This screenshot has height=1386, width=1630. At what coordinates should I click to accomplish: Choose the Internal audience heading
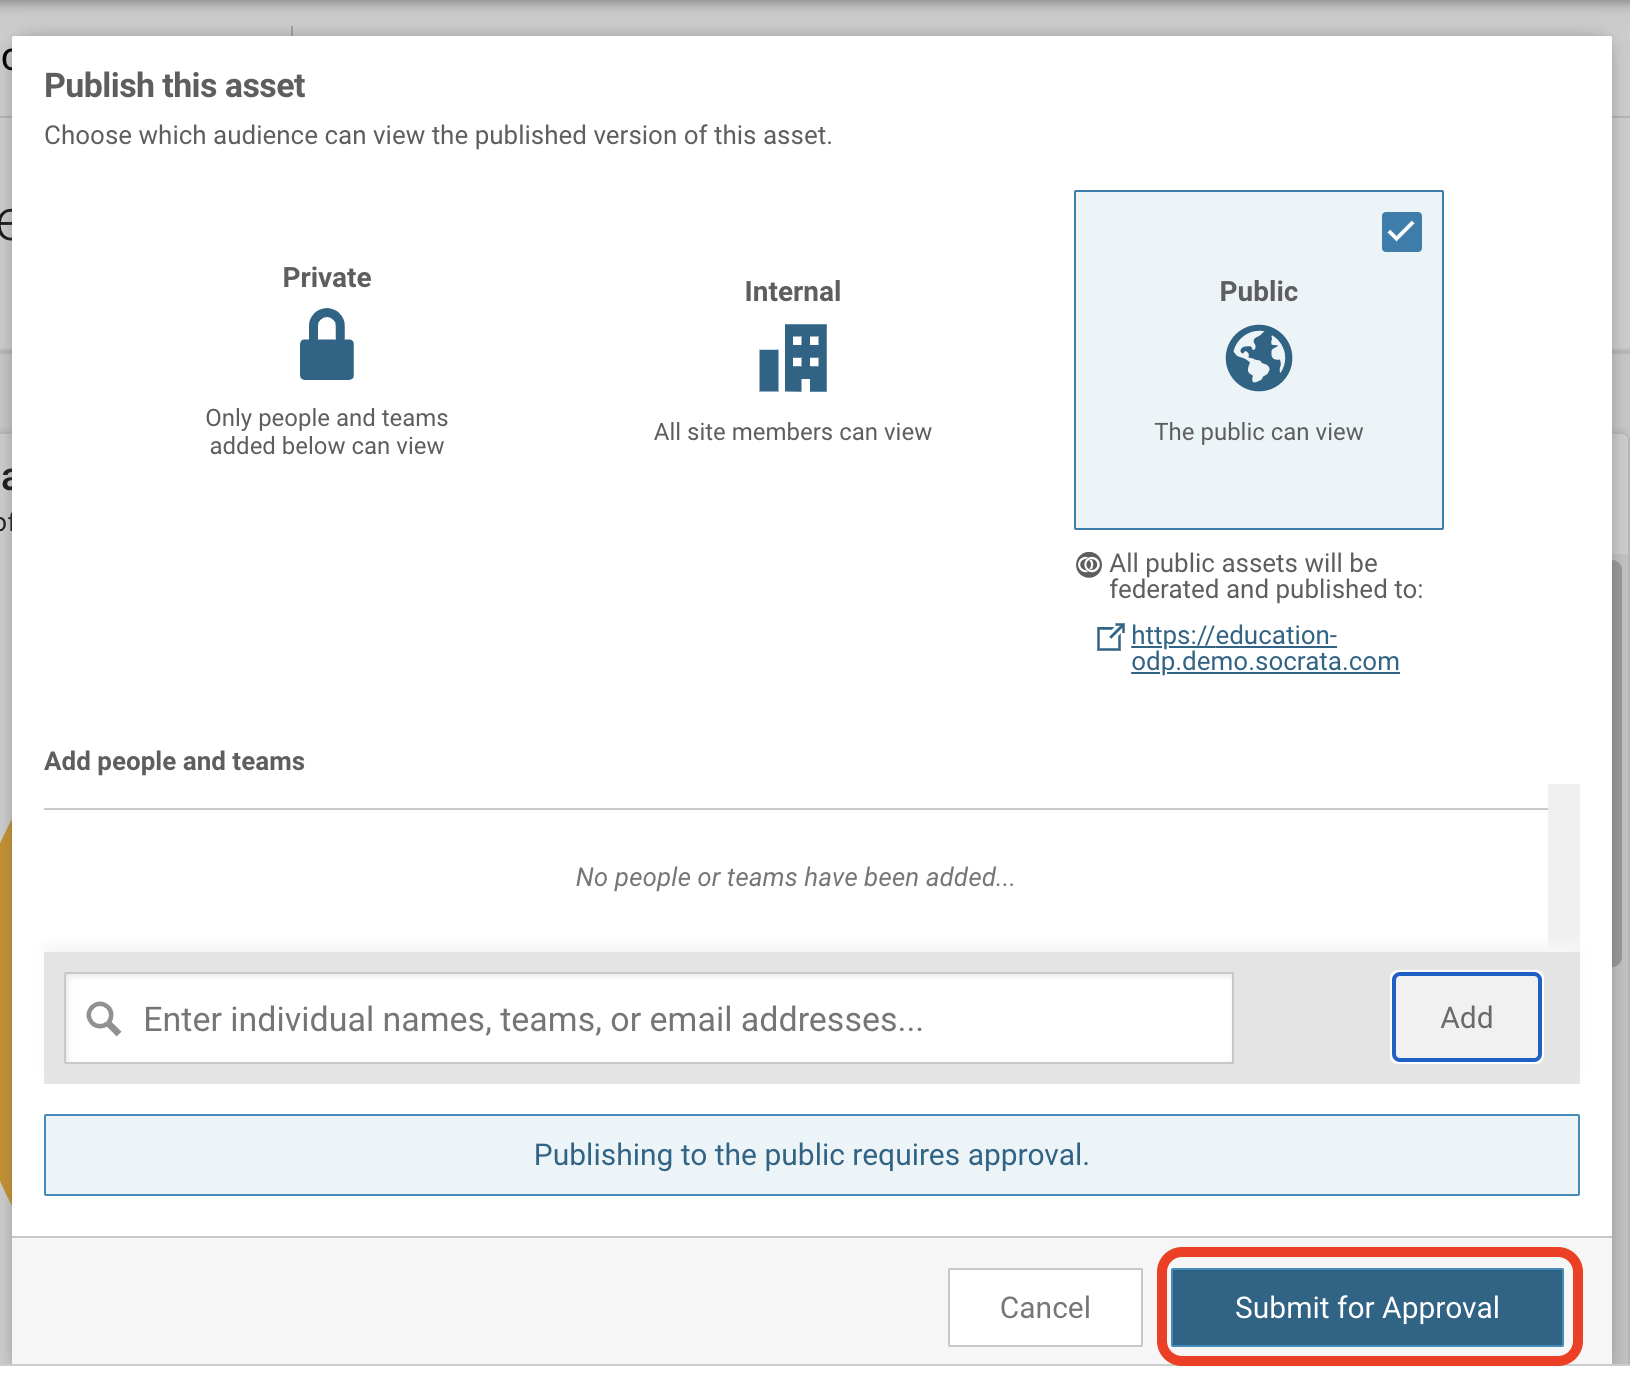[793, 291]
